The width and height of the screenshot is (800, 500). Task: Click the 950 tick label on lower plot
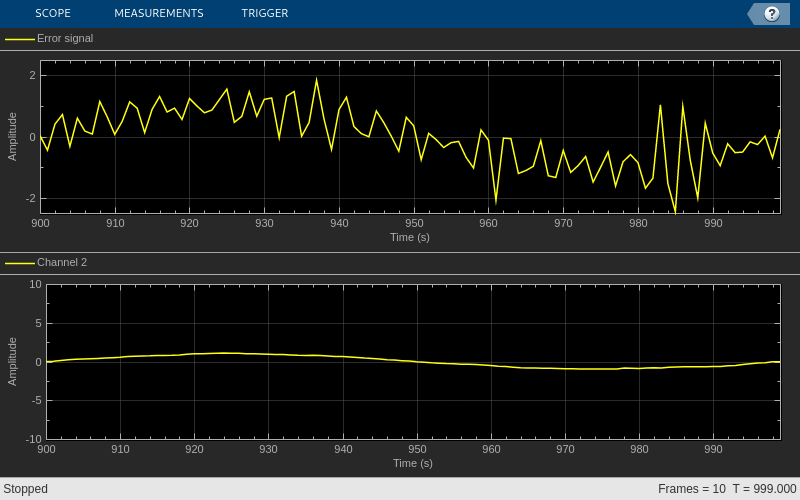tap(417, 449)
